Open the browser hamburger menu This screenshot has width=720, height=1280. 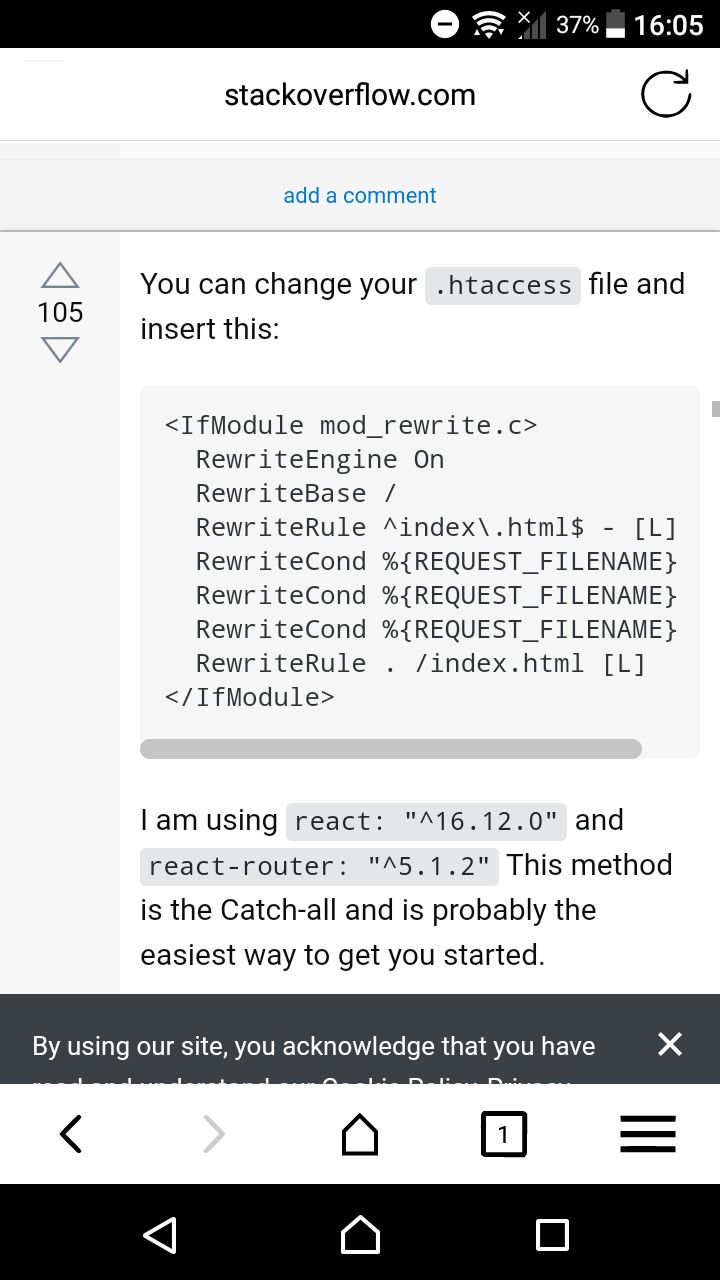[x=648, y=1134]
